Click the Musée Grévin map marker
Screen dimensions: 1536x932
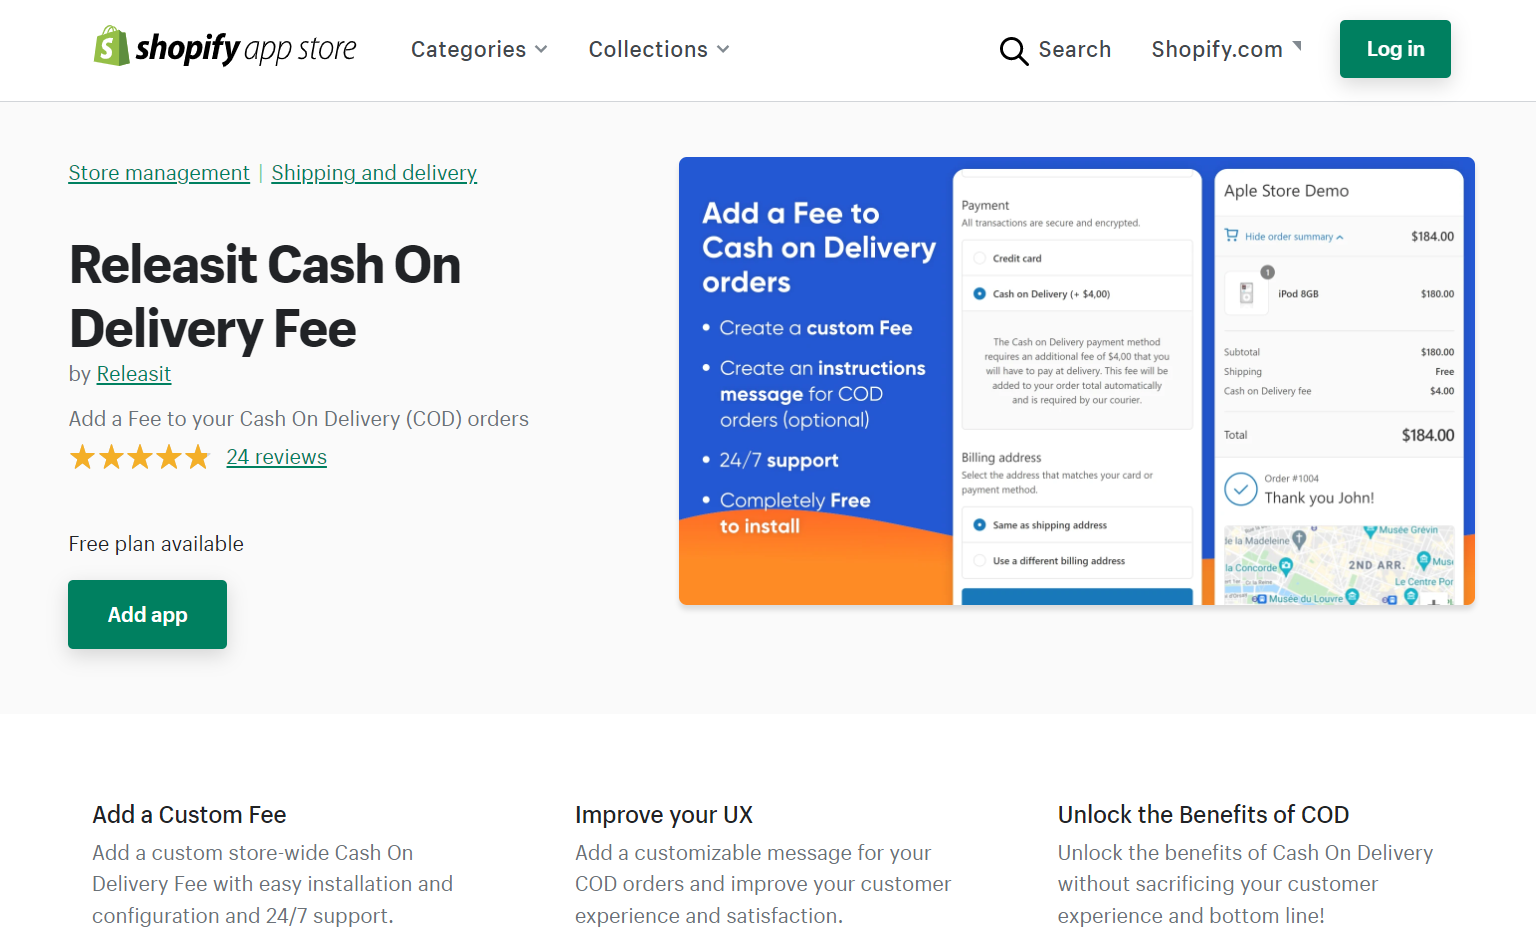coord(1371,530)
